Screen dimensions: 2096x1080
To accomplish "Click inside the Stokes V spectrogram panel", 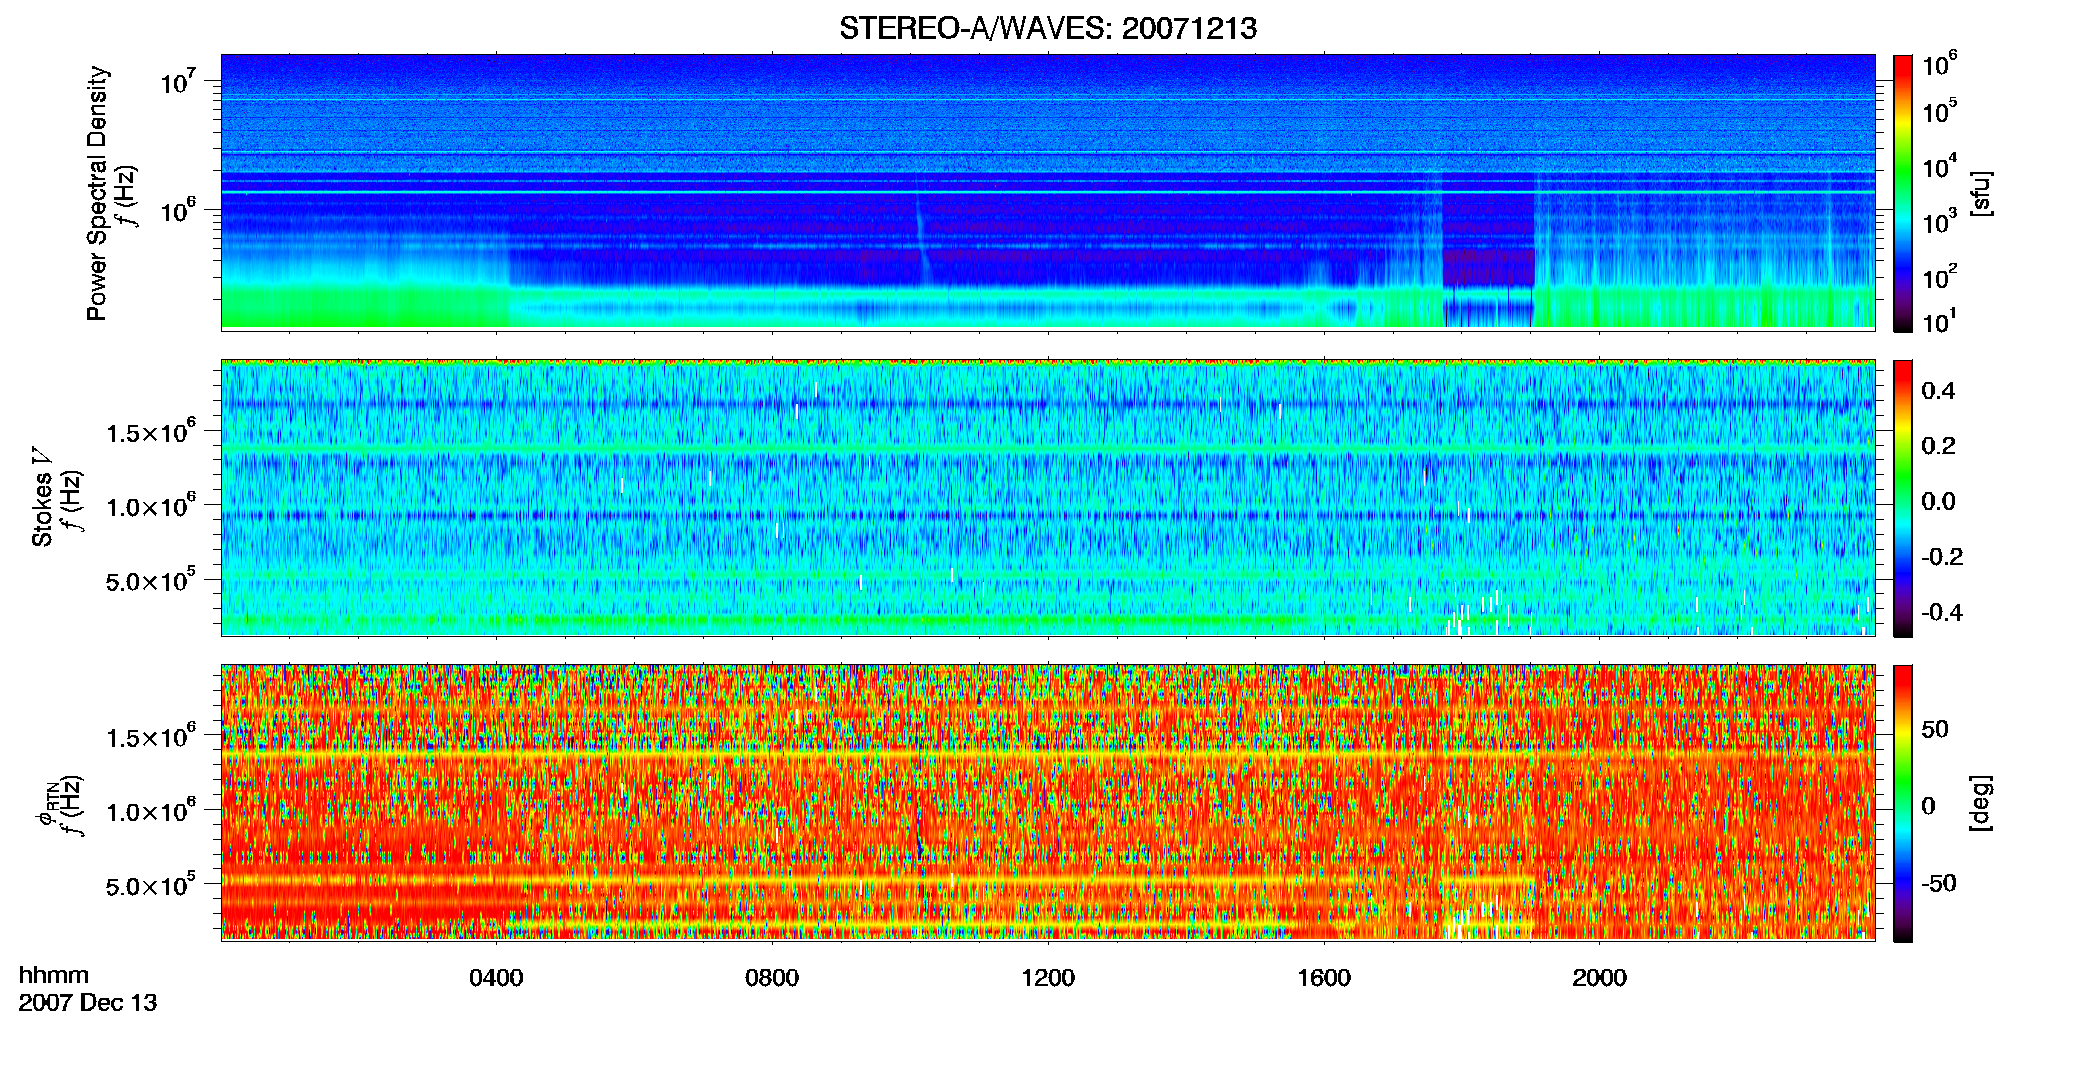I will (x=1048, y=497).
